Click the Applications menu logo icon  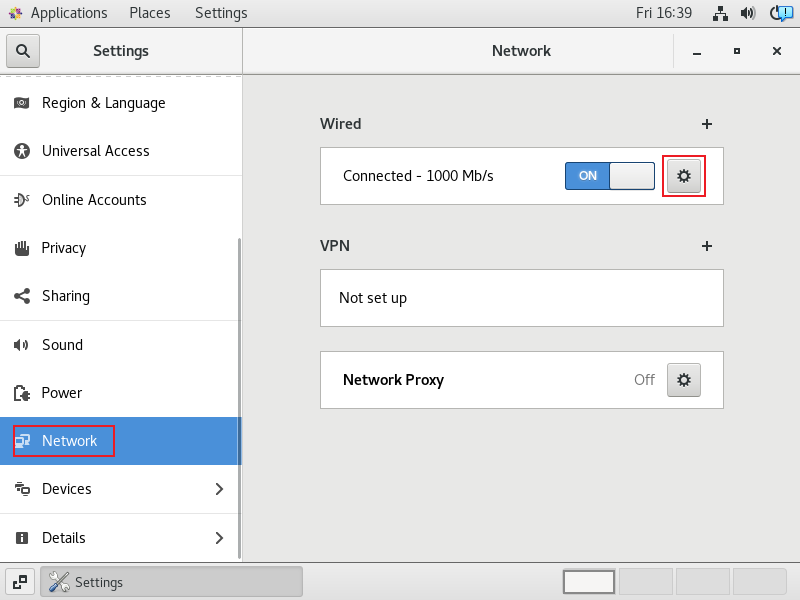point(15,13)
